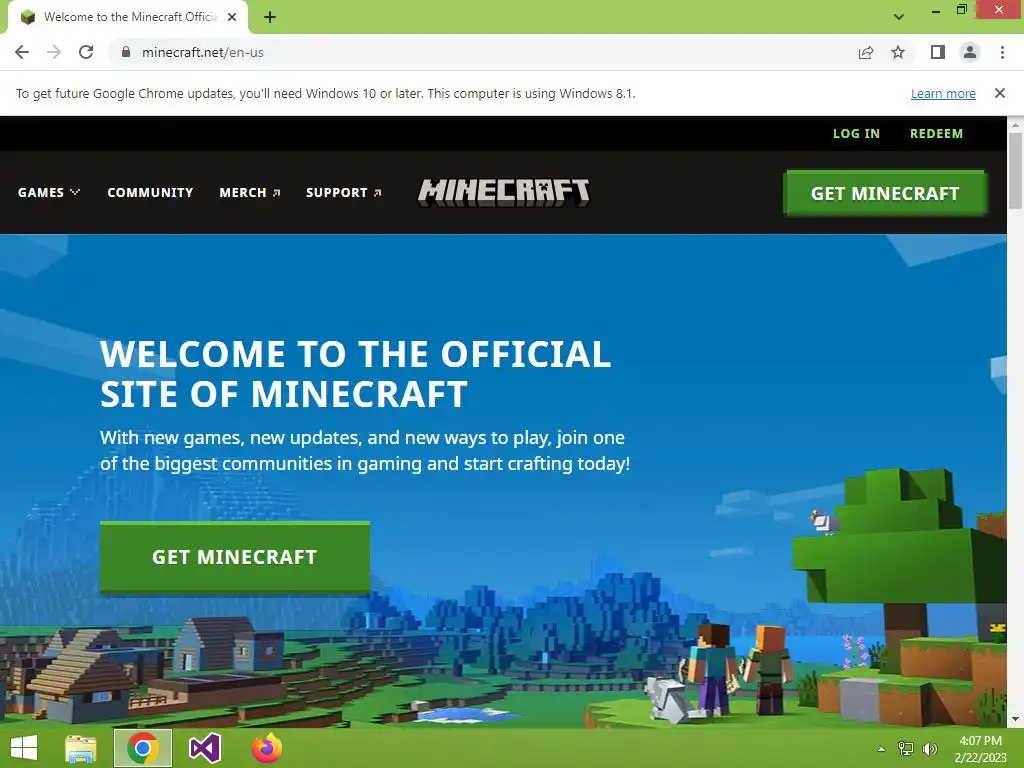This screenshot has height=768, width=1024.
Task: Click the browser forward arrow
Action: pyautogui.click(x=54, y=52)
